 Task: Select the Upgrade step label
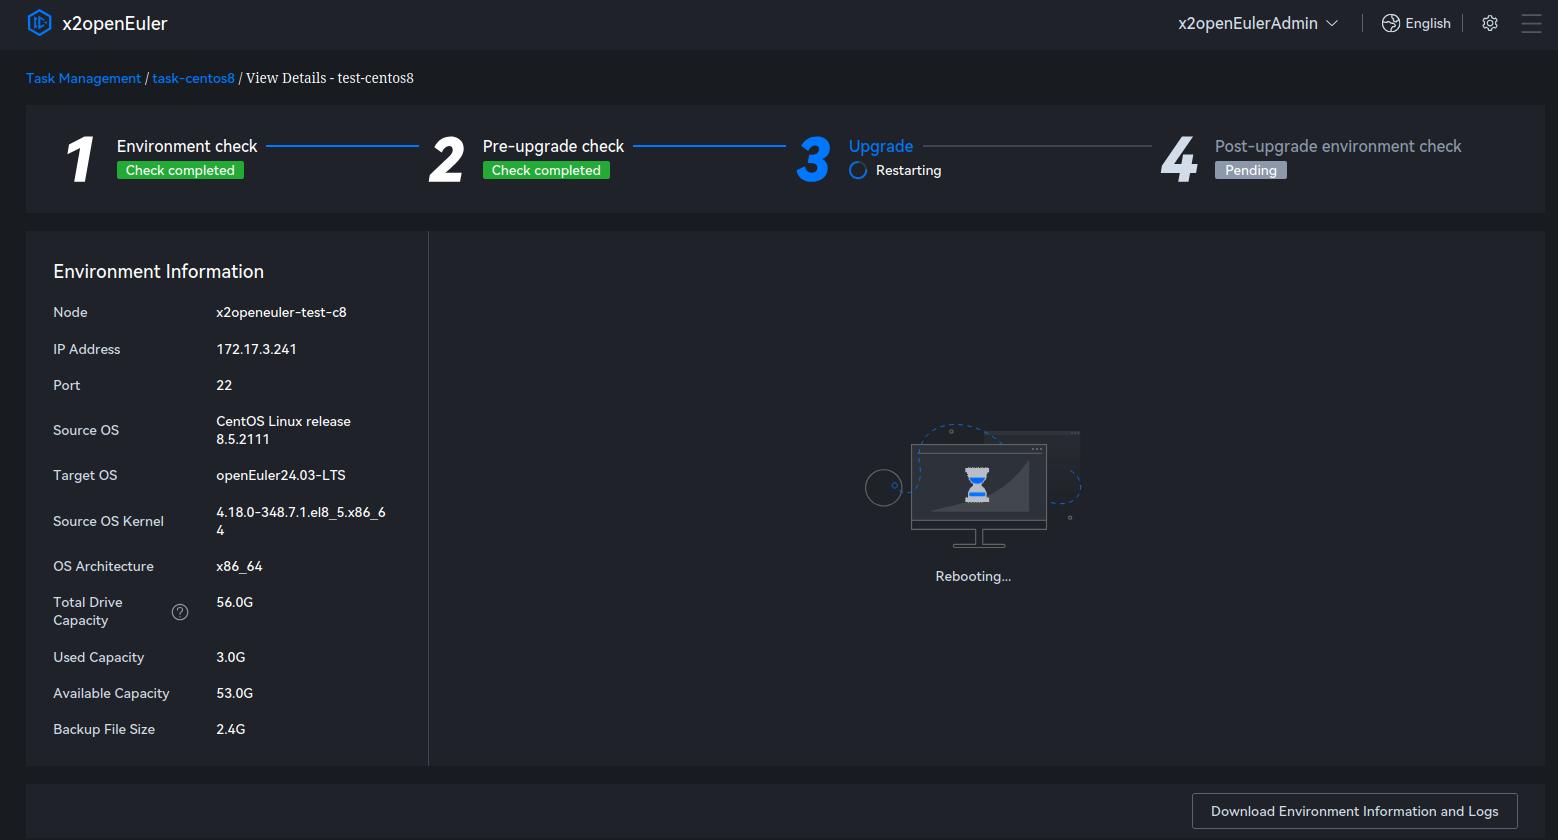click(880, 146)
